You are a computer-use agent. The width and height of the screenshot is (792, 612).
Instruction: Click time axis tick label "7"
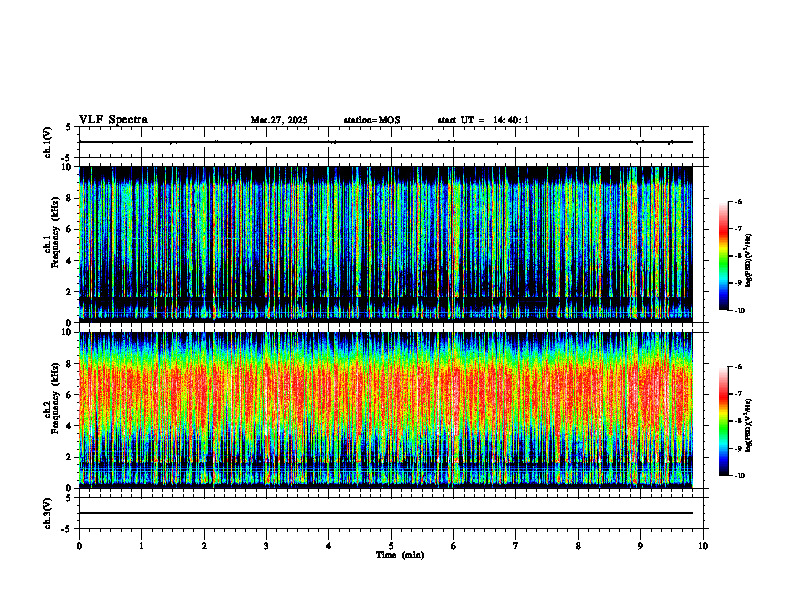pyautogui.click(x=516, y=546)
